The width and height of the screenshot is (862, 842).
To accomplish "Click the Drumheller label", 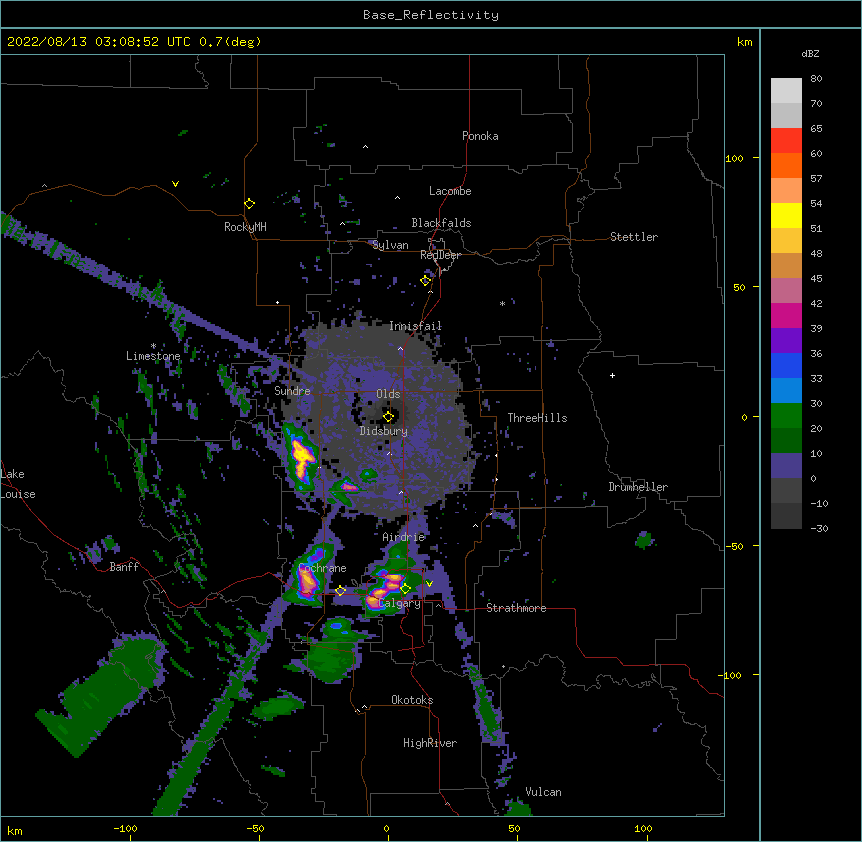I will [x=638, y=487].
